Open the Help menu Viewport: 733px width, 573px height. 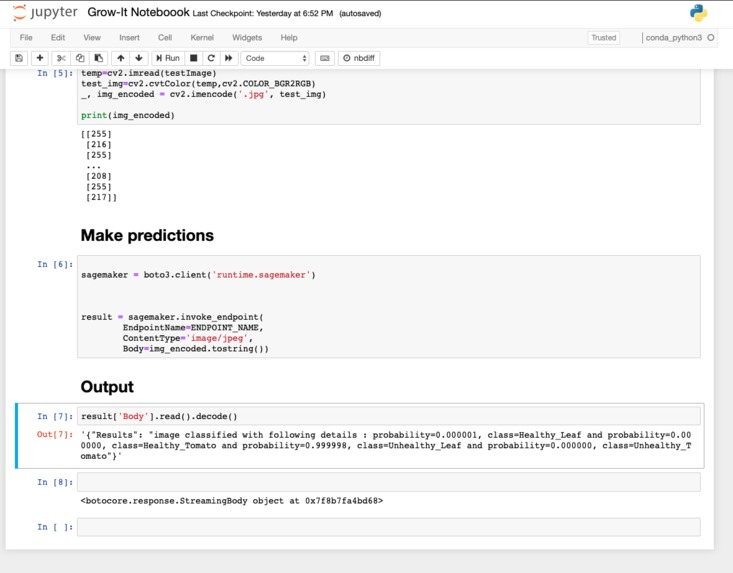(289, 37)
